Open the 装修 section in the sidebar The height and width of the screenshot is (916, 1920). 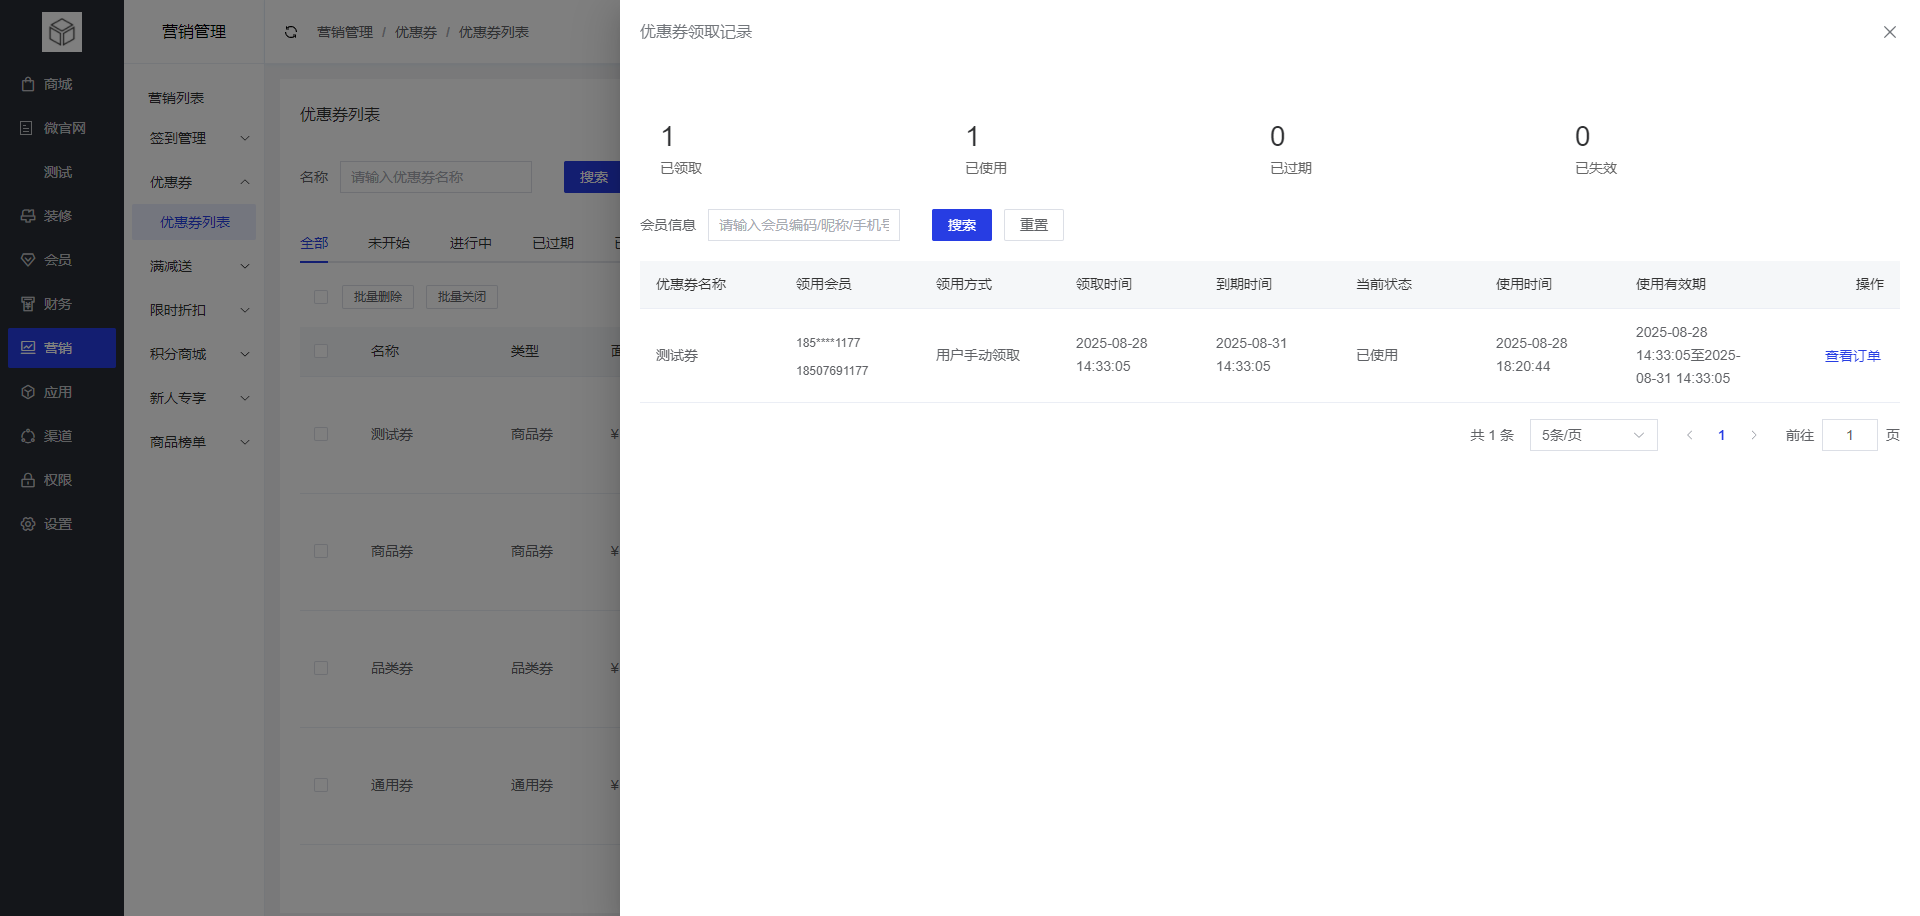click(60, 216)
